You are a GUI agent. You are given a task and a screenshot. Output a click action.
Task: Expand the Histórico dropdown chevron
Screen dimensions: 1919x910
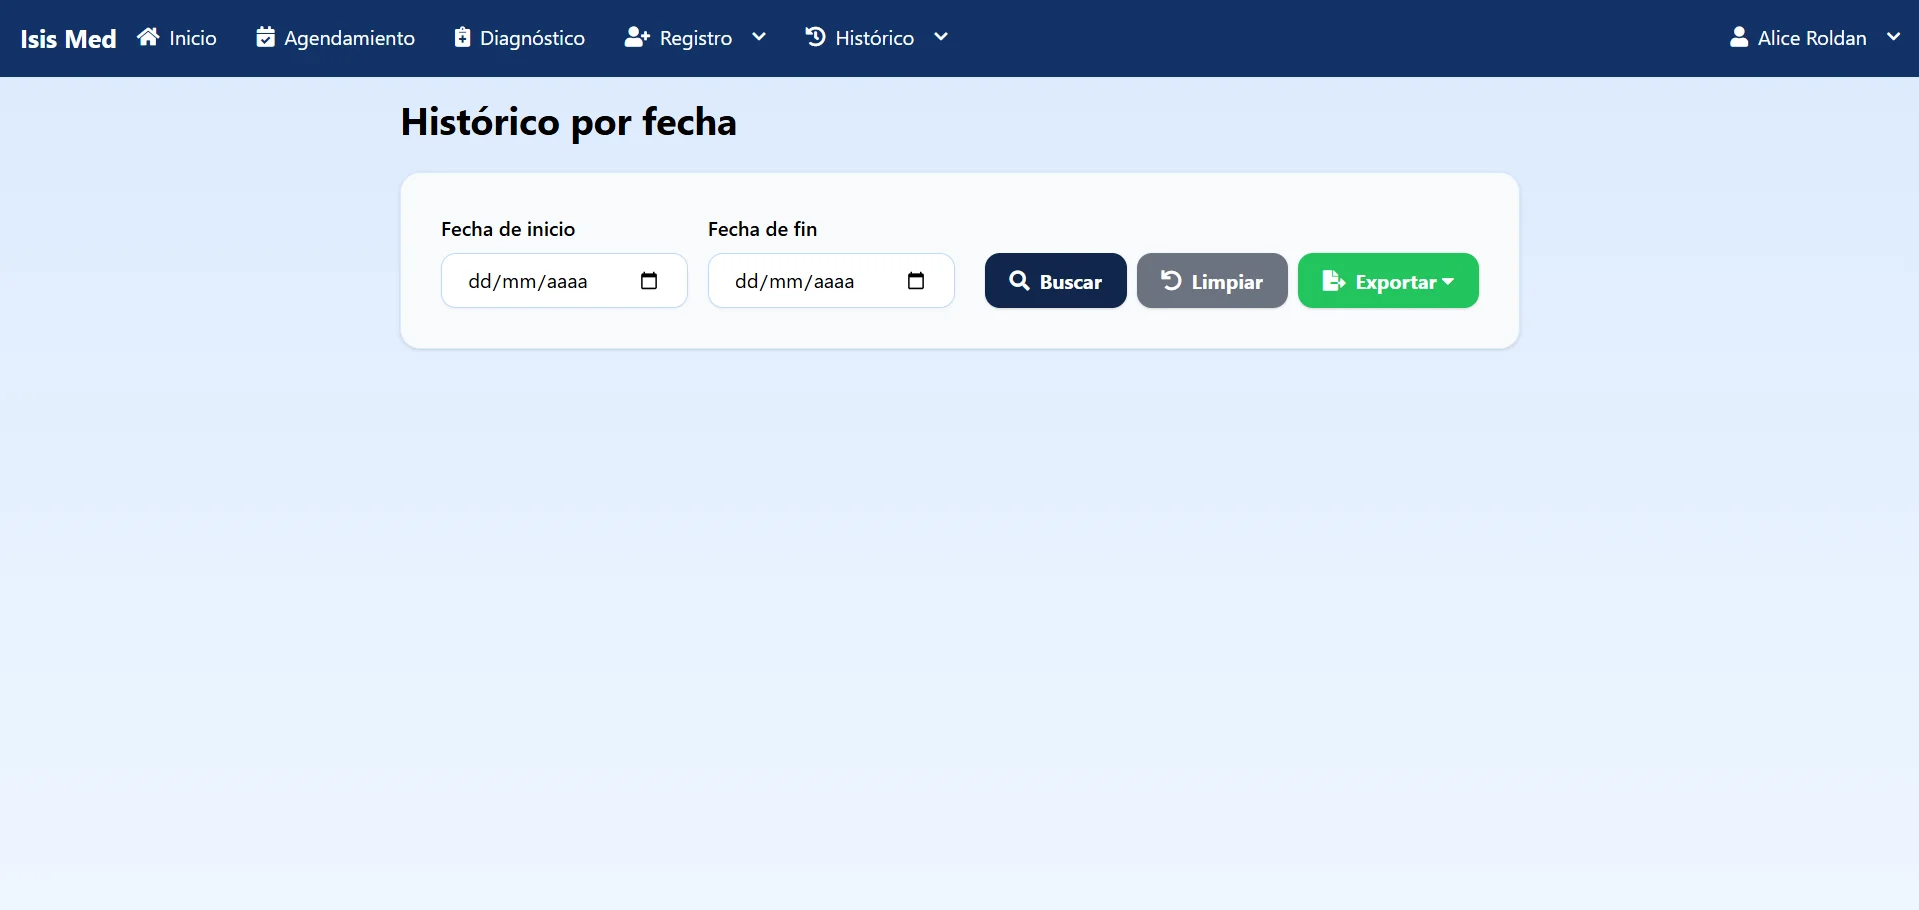tap(941, 37)
